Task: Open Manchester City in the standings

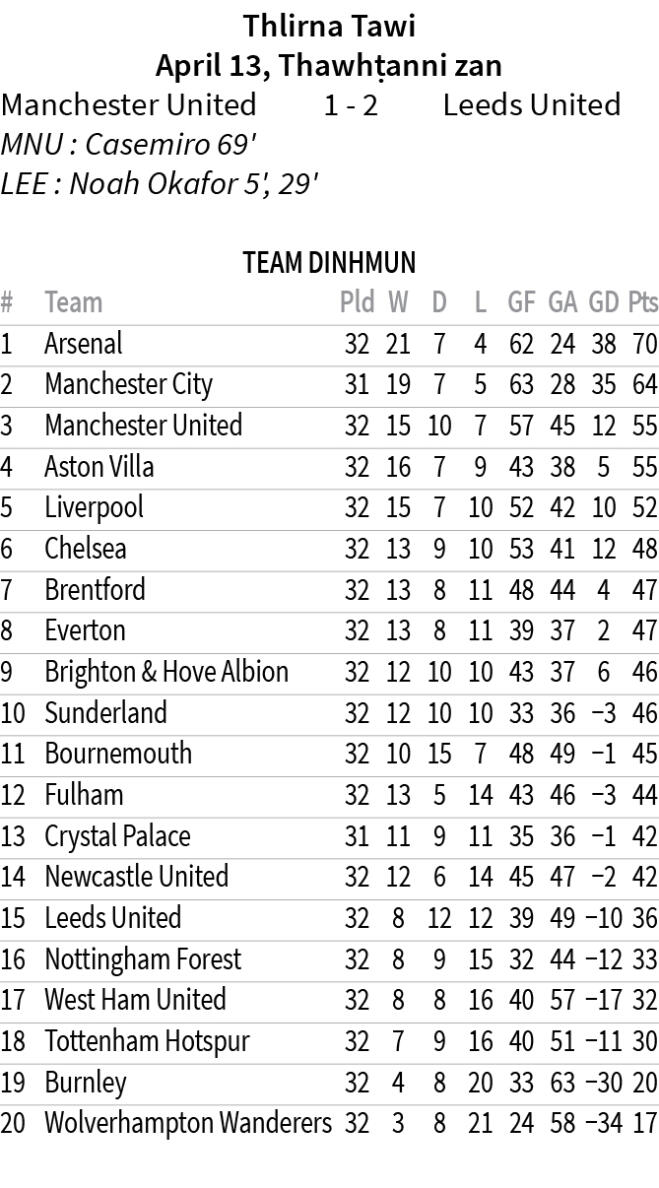Action: click(x=128, y=385)
